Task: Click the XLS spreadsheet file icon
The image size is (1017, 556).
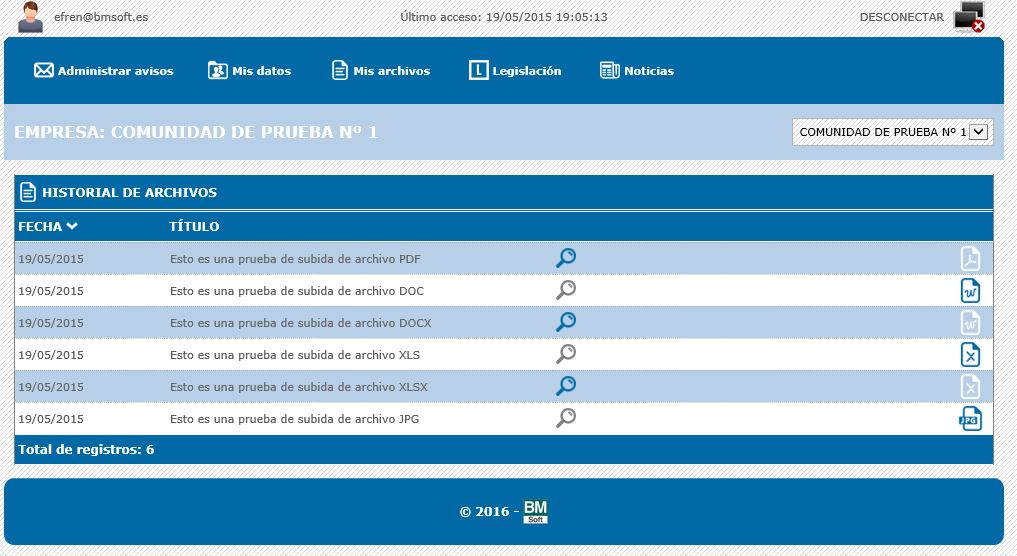Action: [x=970, y=355]
